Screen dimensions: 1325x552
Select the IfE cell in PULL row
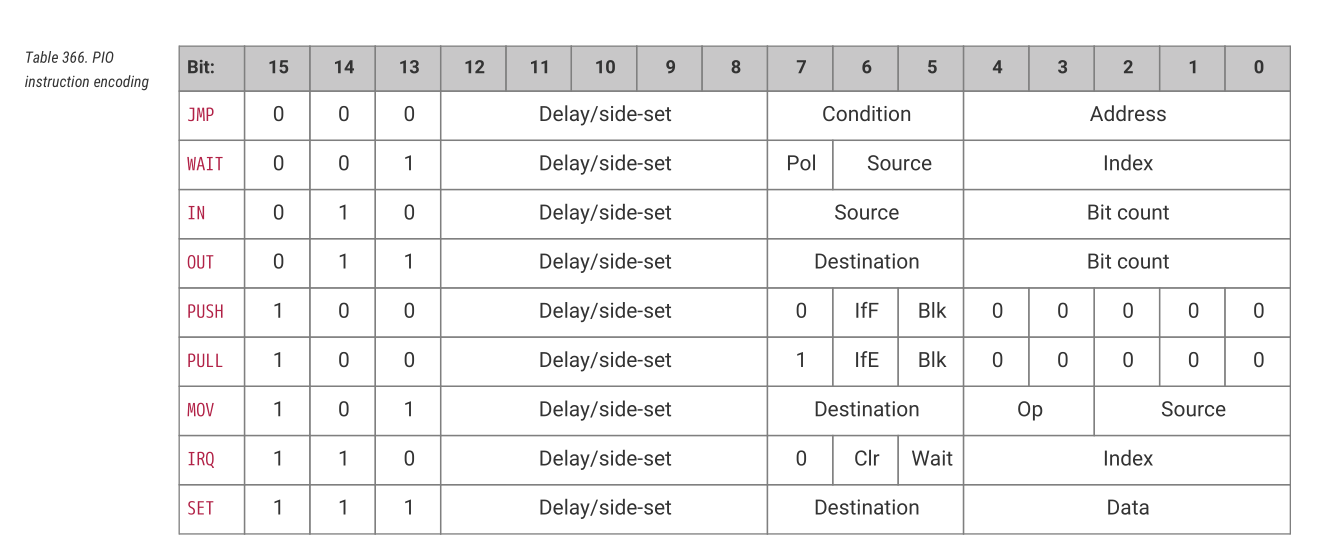point(866,360)
